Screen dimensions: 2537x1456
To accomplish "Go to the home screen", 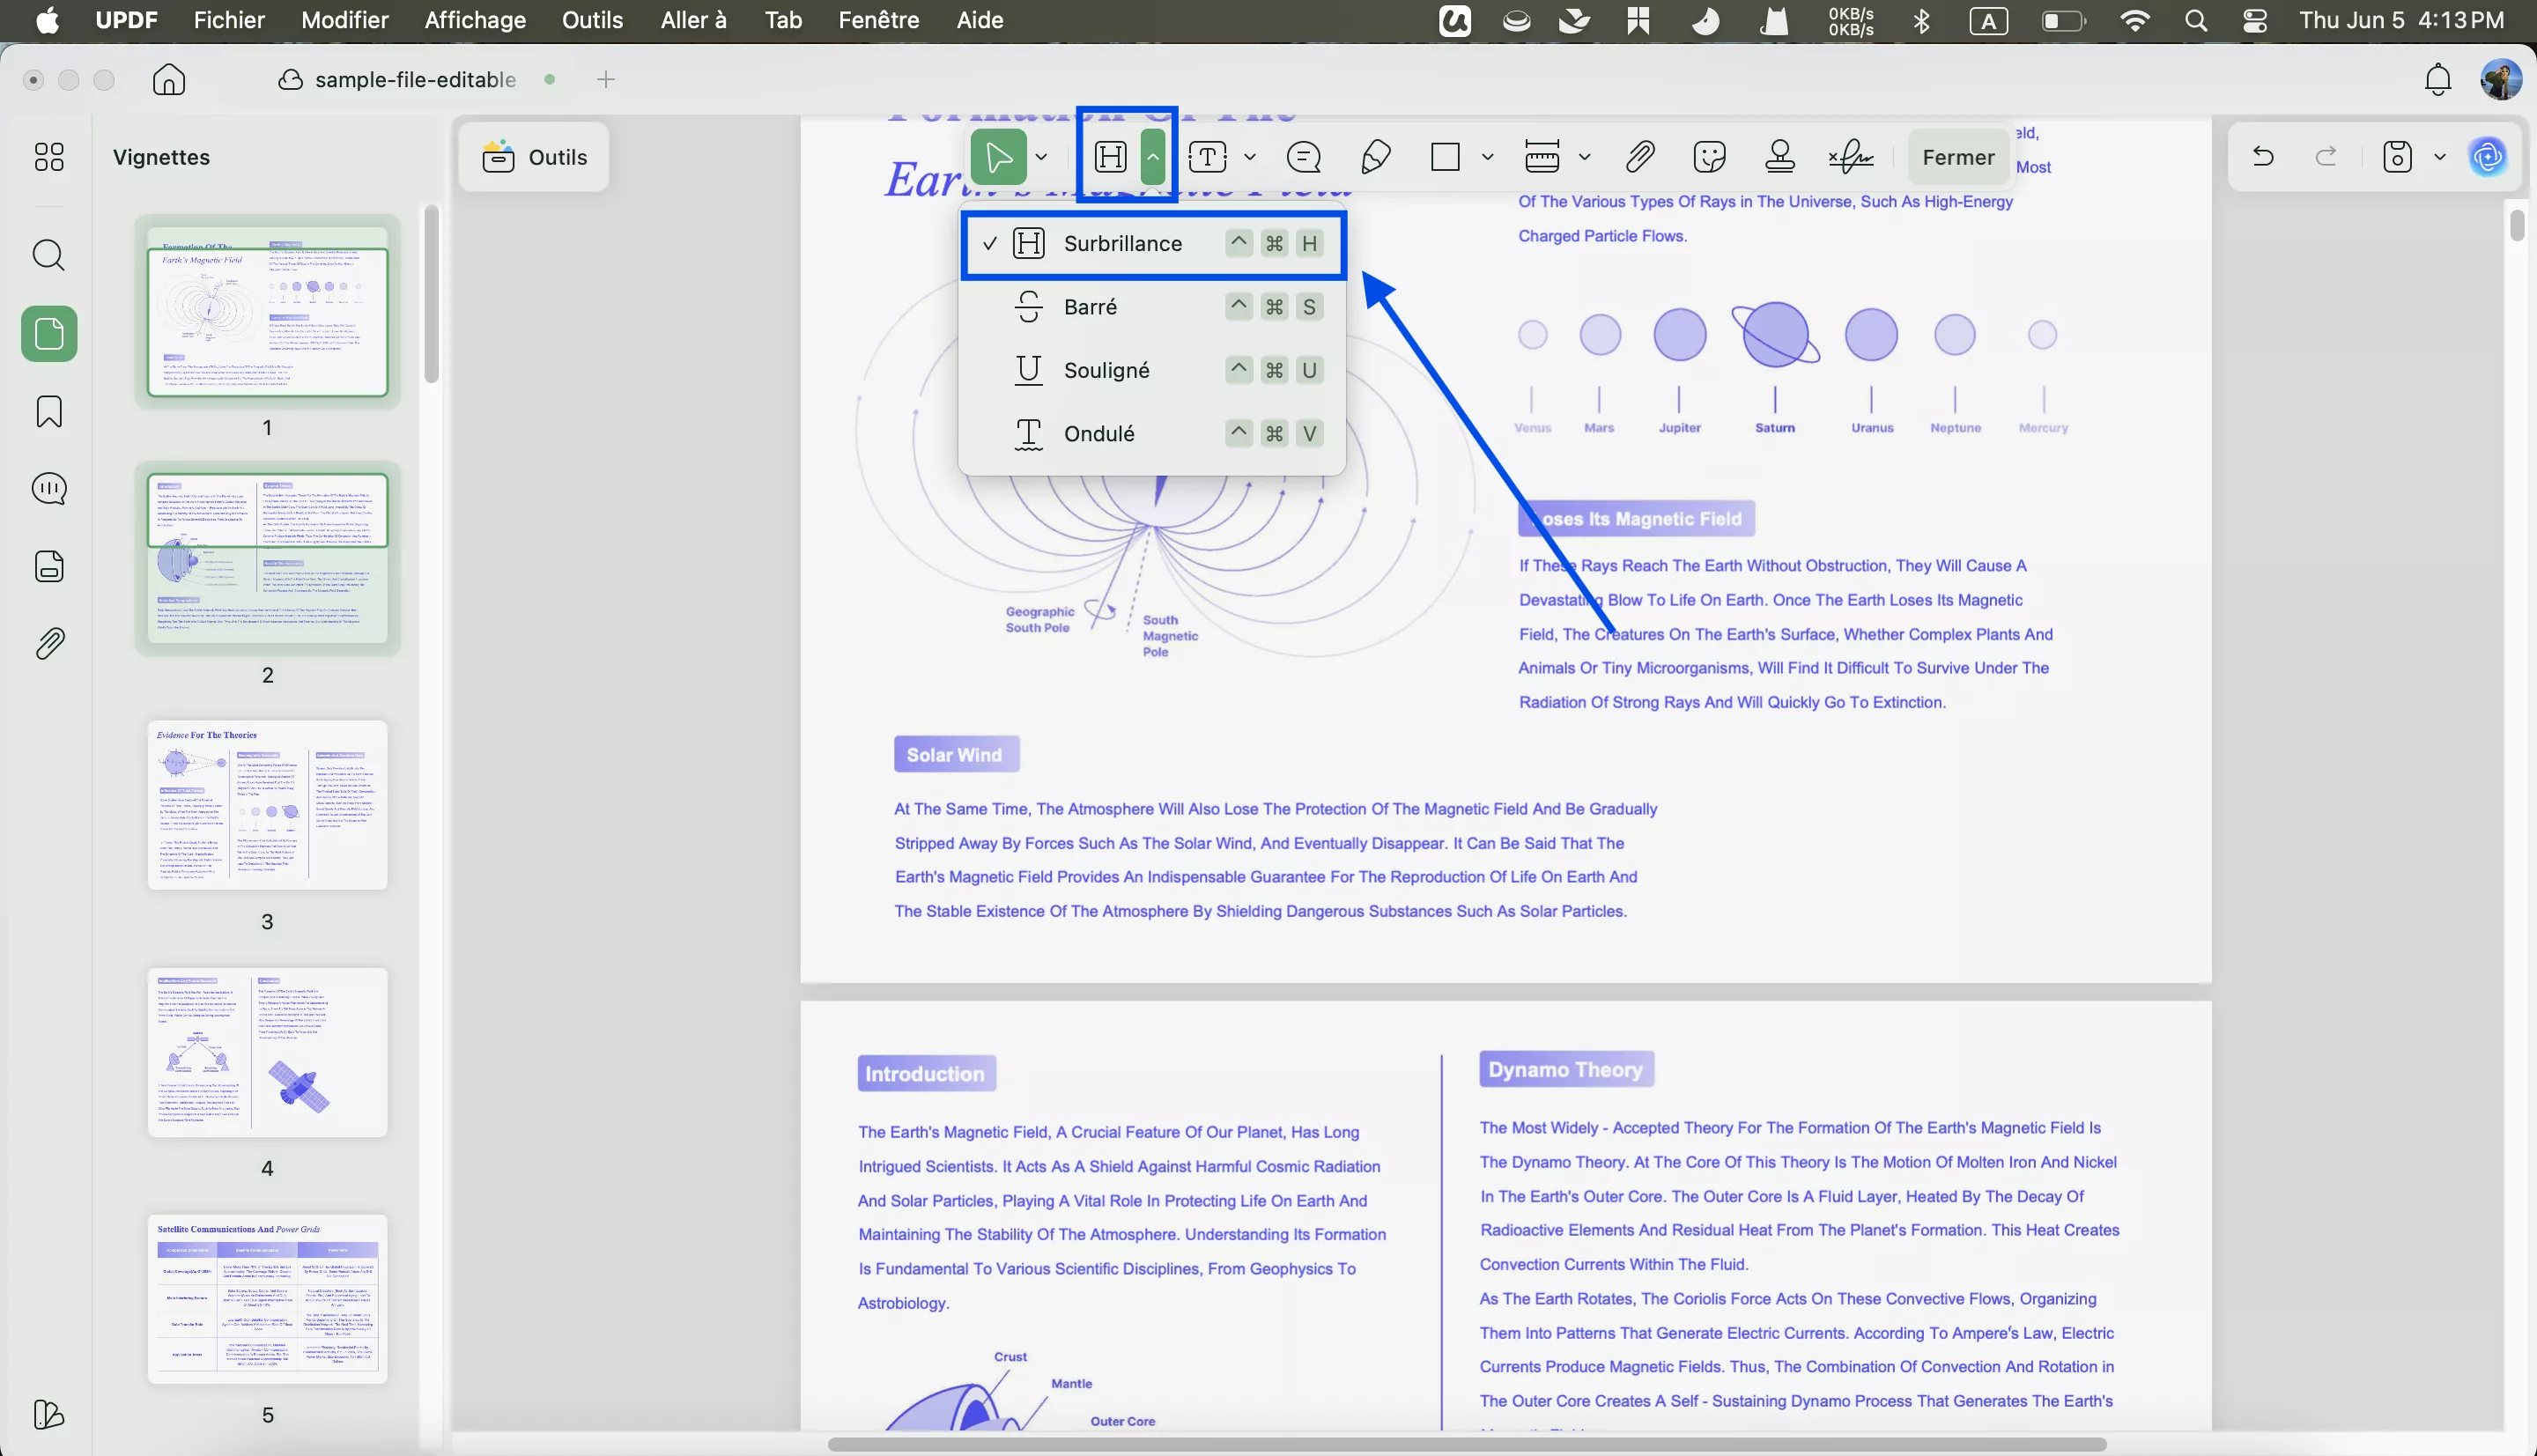I will 169,79.
